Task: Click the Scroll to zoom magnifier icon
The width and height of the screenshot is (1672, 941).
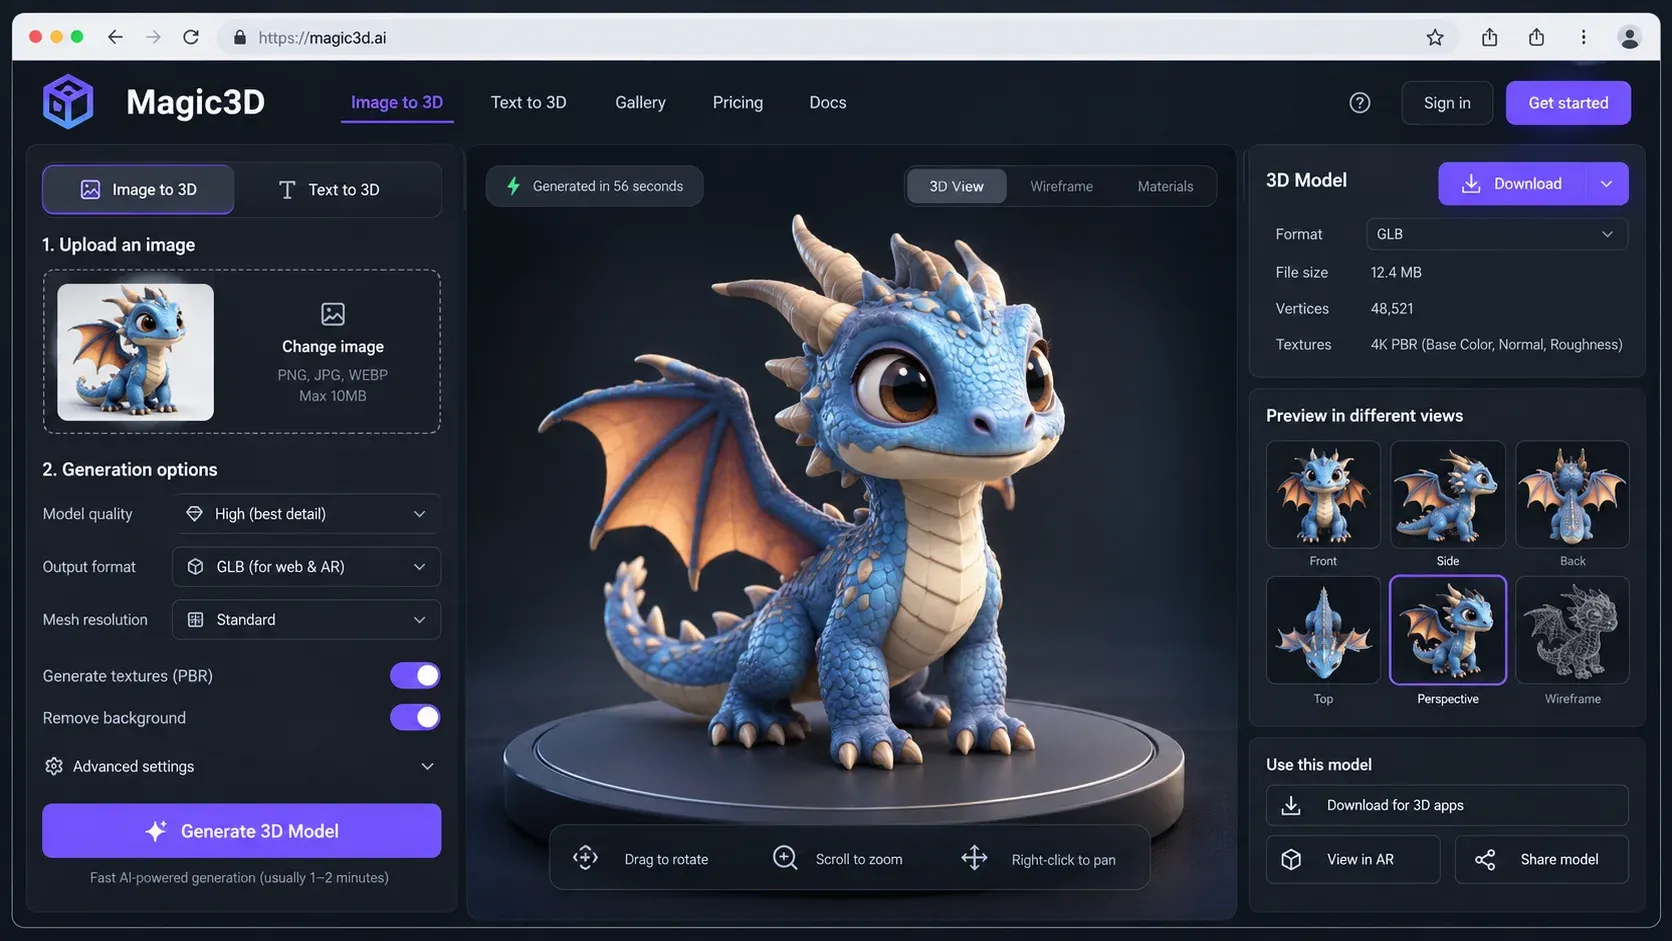Action: coord(785,857)
